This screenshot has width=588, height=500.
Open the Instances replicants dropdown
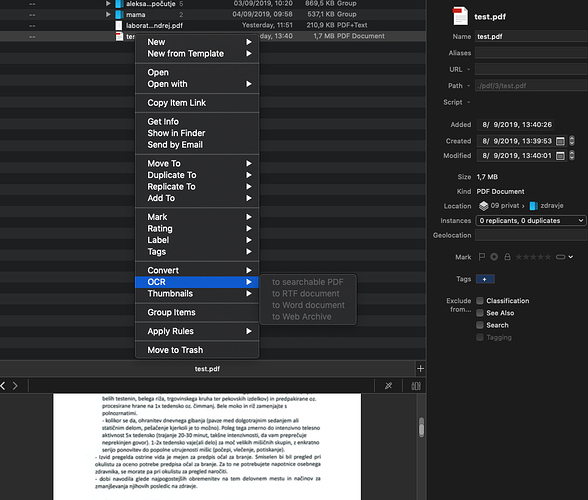click(531, 221)
